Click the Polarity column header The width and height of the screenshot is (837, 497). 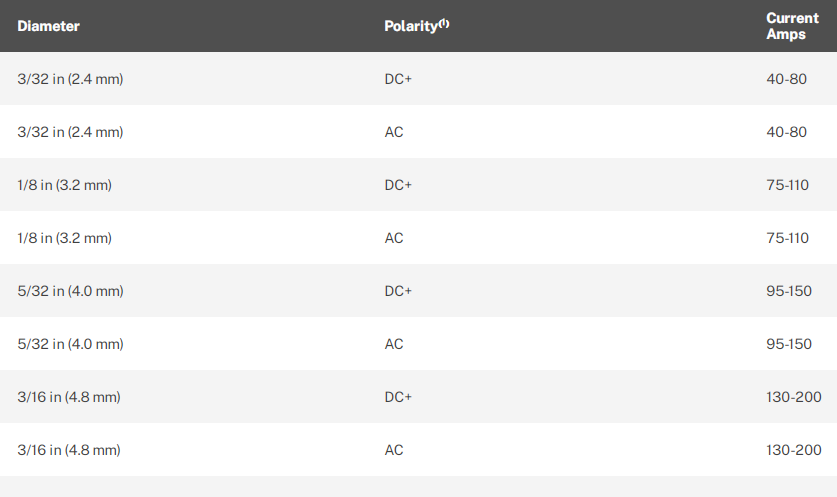click(x=411, y=26)
